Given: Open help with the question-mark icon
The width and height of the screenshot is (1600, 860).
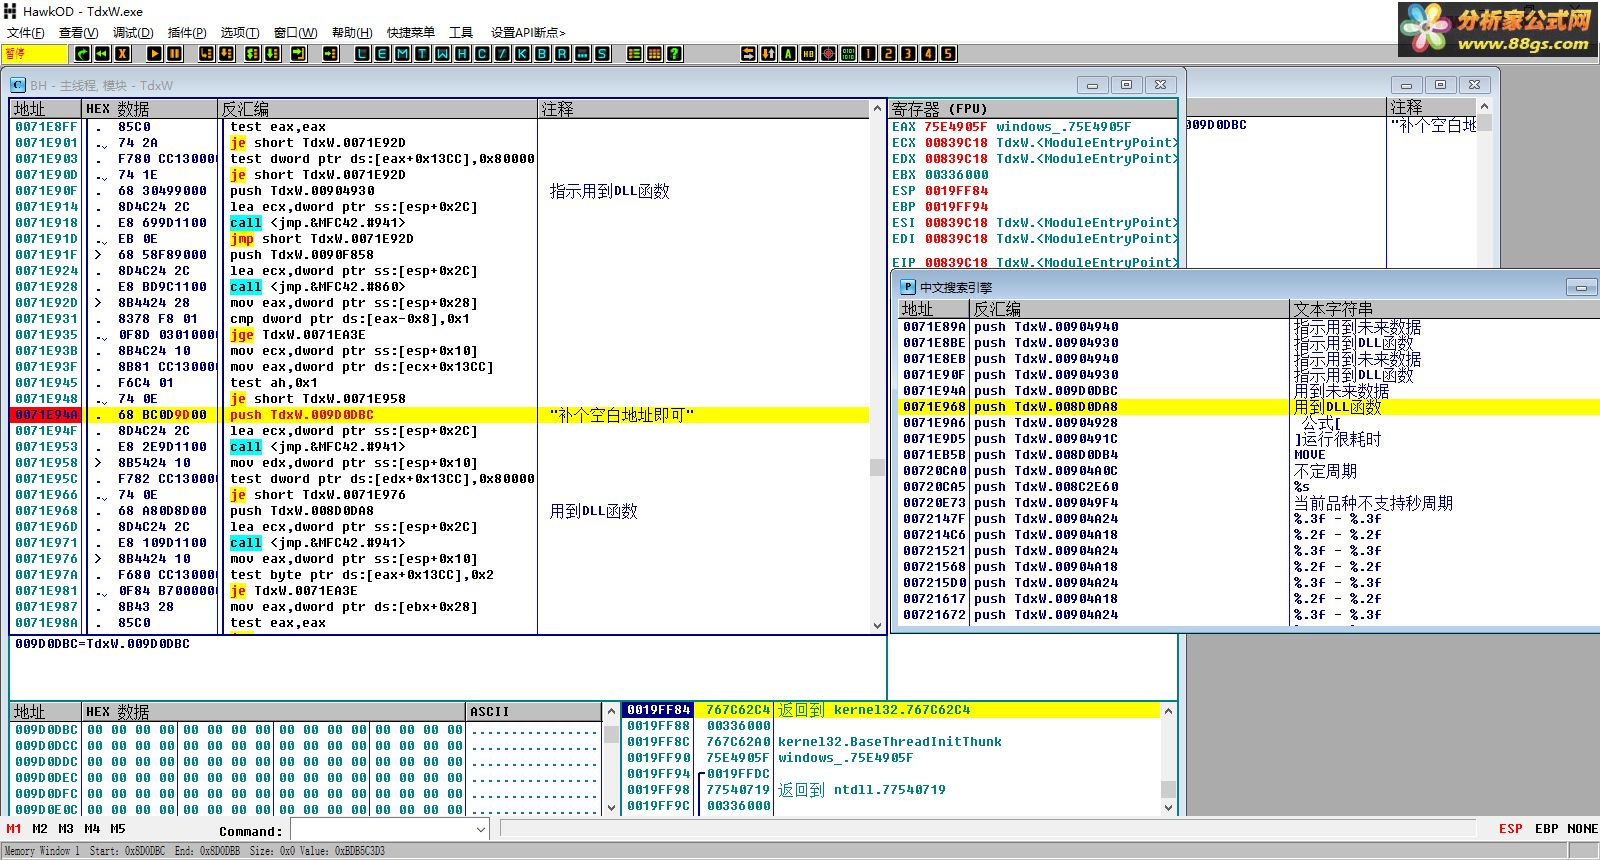Looking at the screenshot, I should pyautogui.click(x=675, y=54).
